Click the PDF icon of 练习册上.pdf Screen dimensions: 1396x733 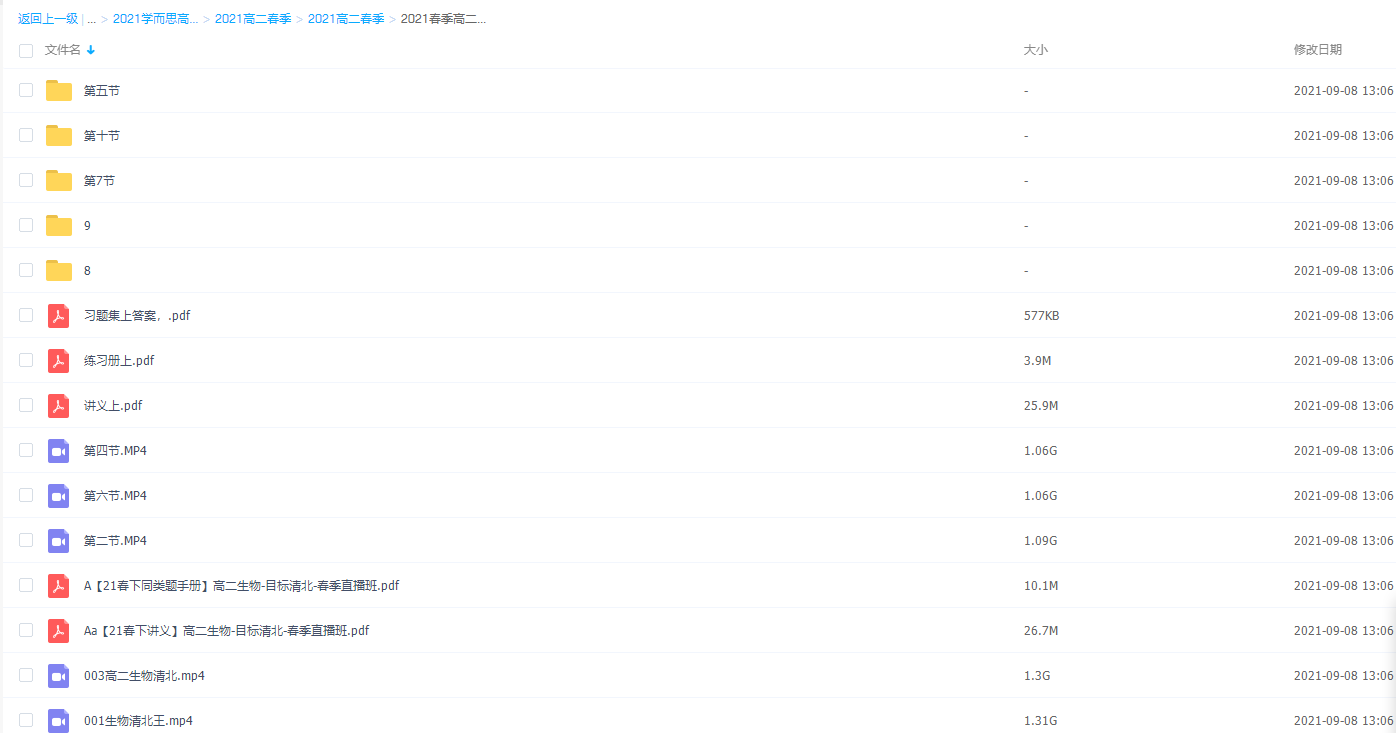59,361
